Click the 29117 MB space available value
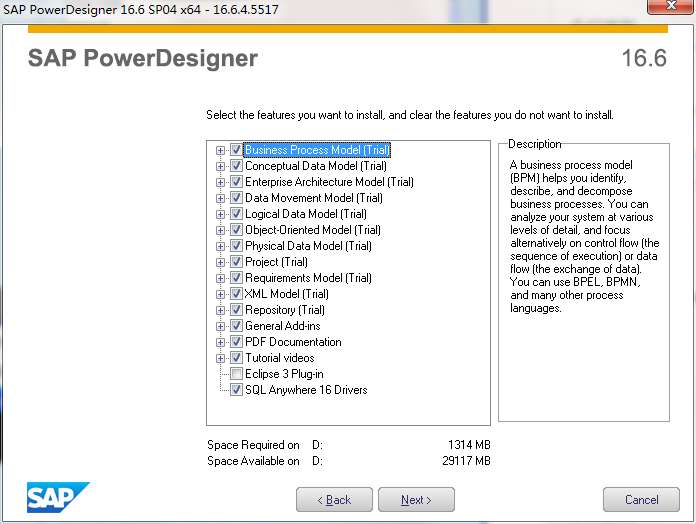Screen dimensions: 696x524 466,461
